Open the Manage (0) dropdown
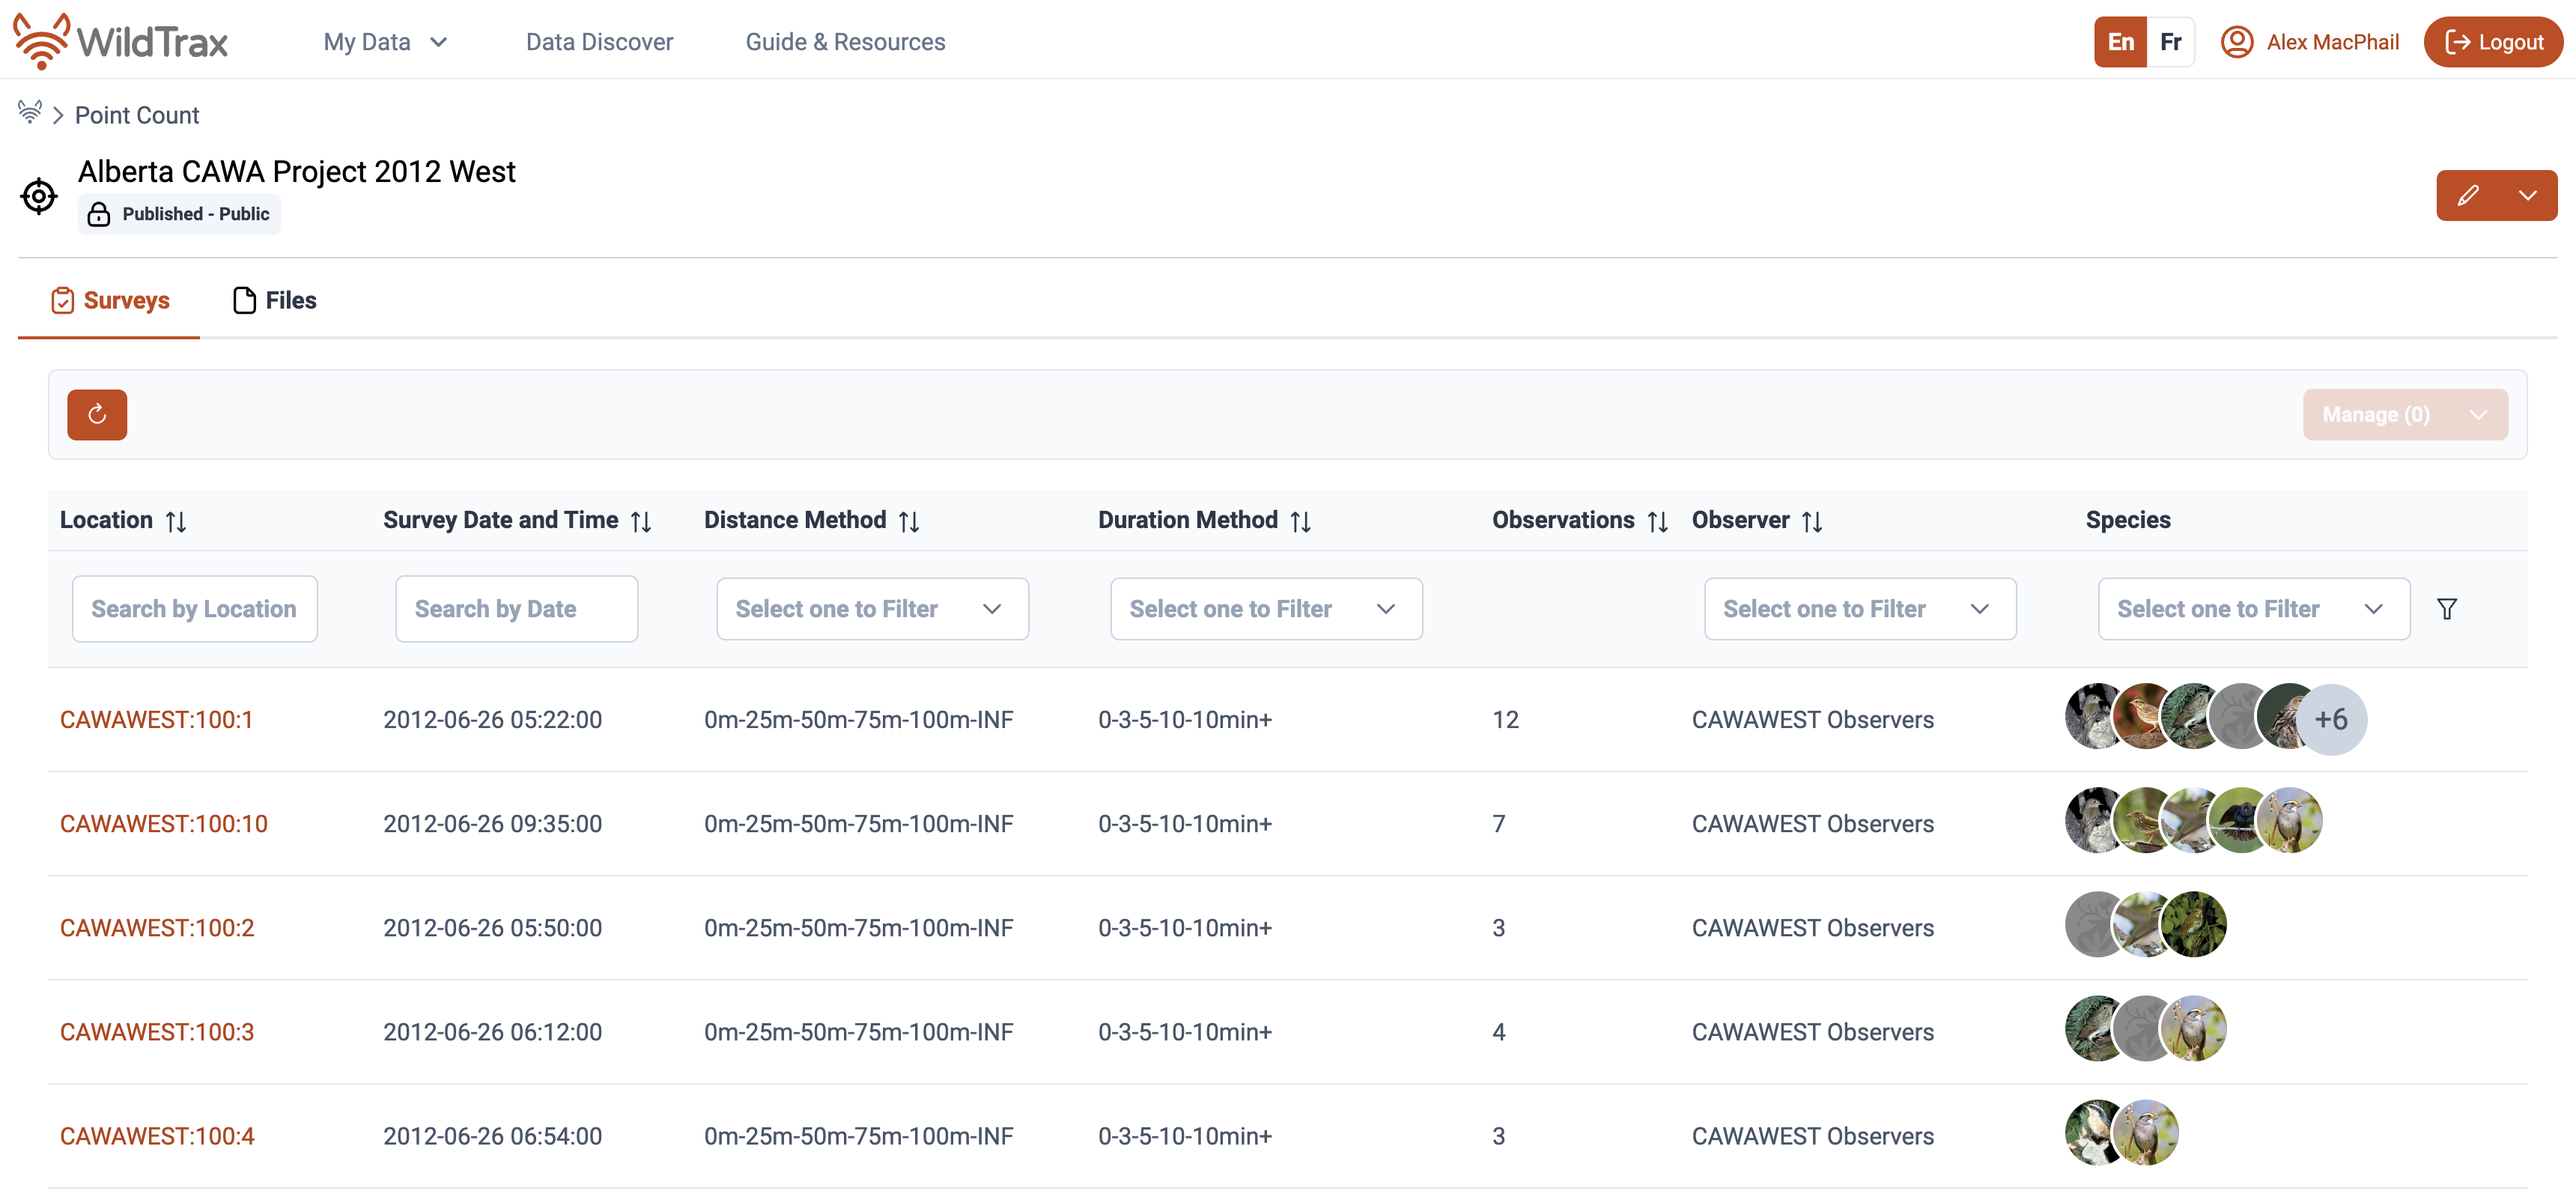 point(2405,414)
